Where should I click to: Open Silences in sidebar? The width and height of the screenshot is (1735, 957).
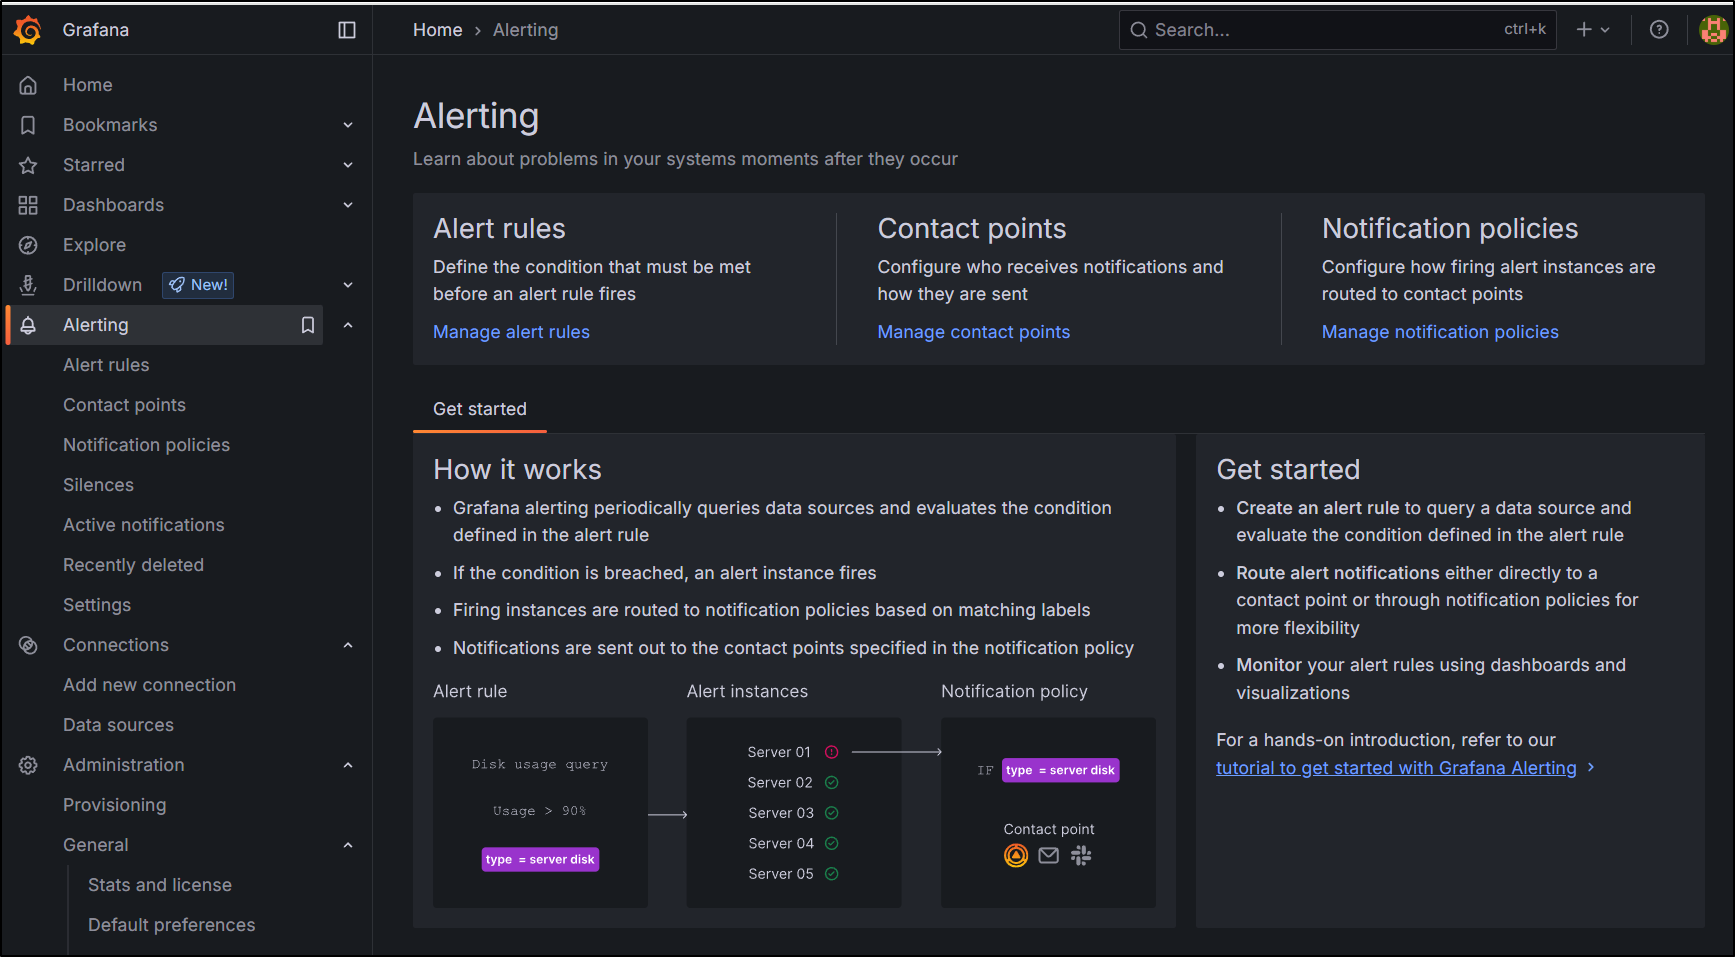pos(98,485)
